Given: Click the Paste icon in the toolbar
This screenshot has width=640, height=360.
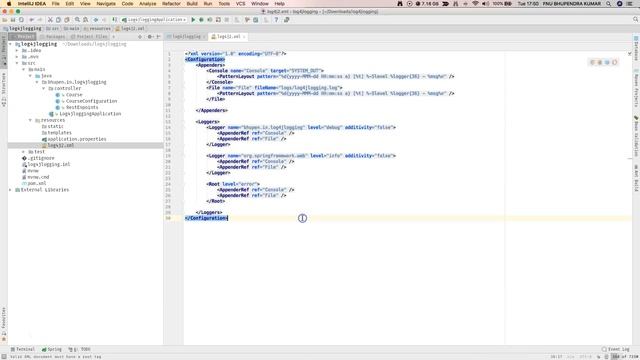Looking at the screenshot, I should click(67, 20).
